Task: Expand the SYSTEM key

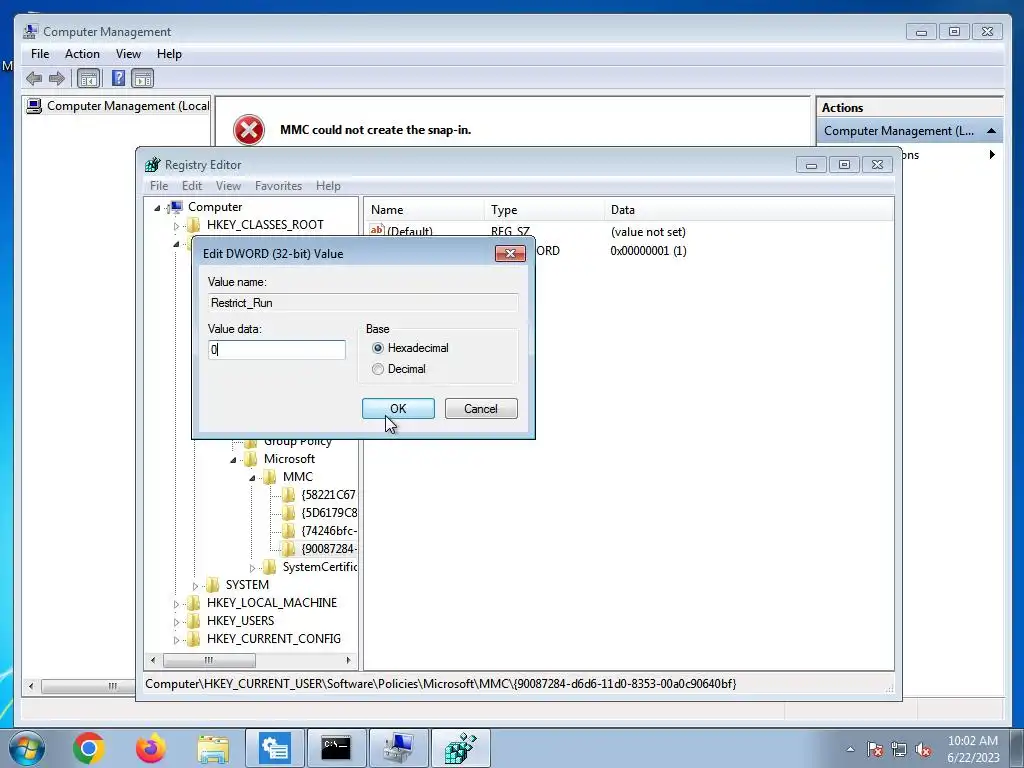Action: point(195,586)
